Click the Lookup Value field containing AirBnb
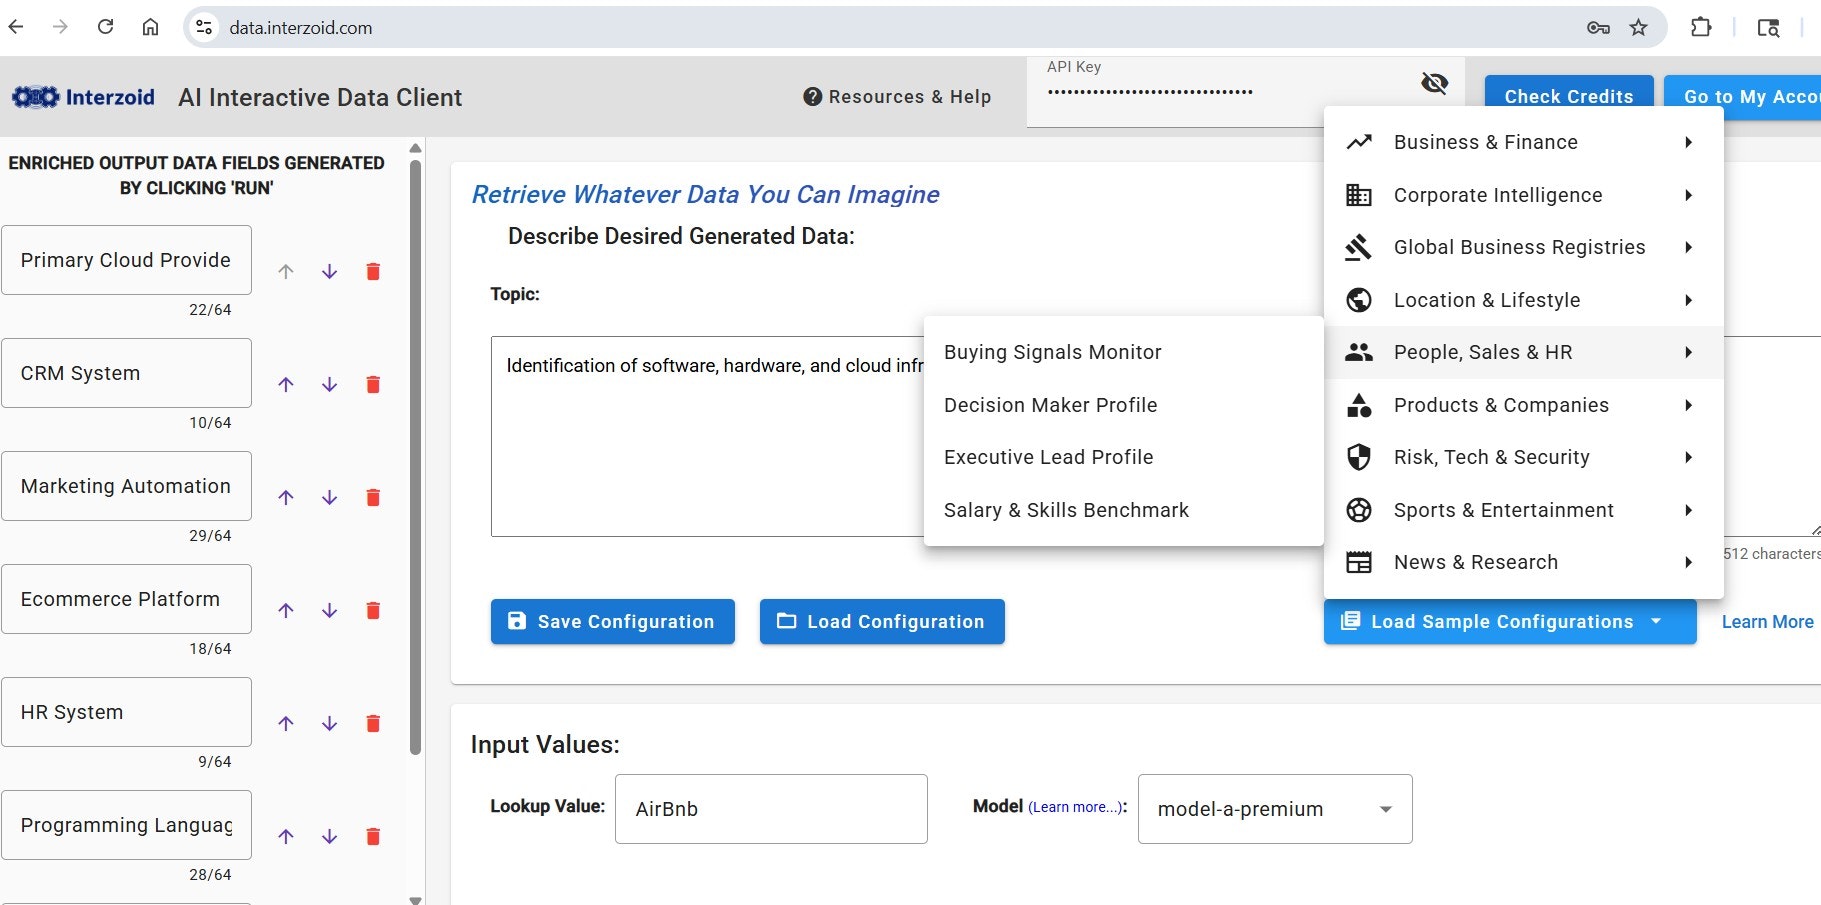Screen dimensions: 1821x905 (x=770, y=809)
